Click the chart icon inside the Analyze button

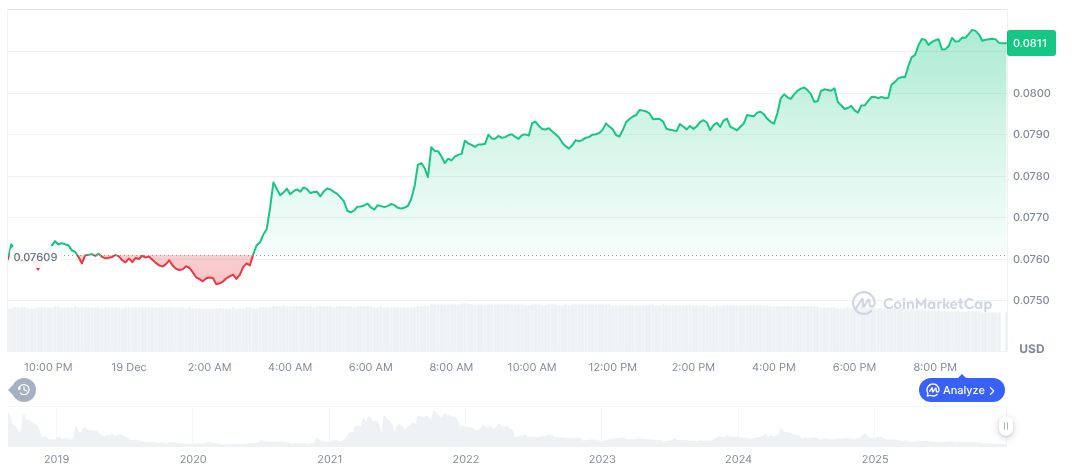tap(932, 390)
